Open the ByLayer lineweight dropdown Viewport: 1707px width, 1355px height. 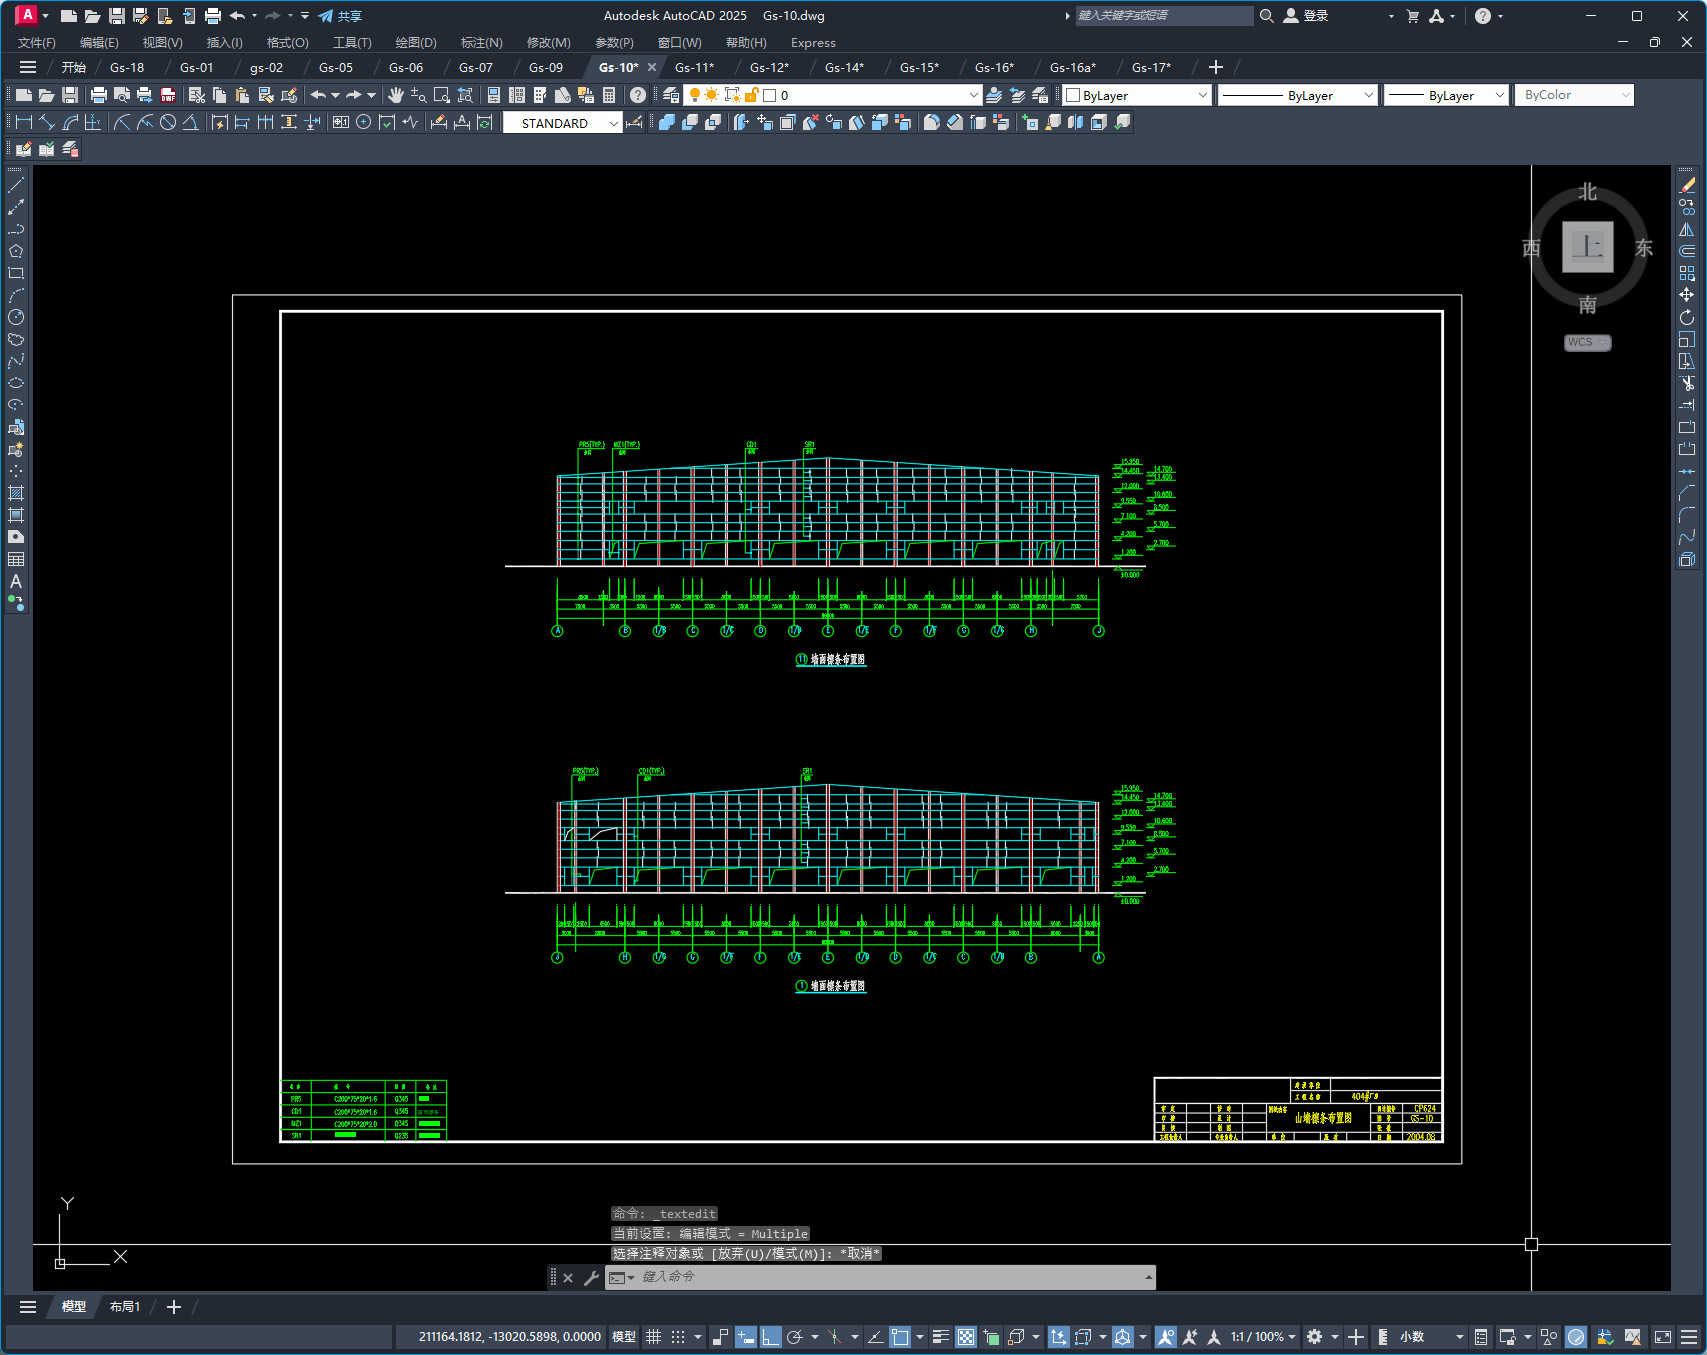click(1446, 95)
